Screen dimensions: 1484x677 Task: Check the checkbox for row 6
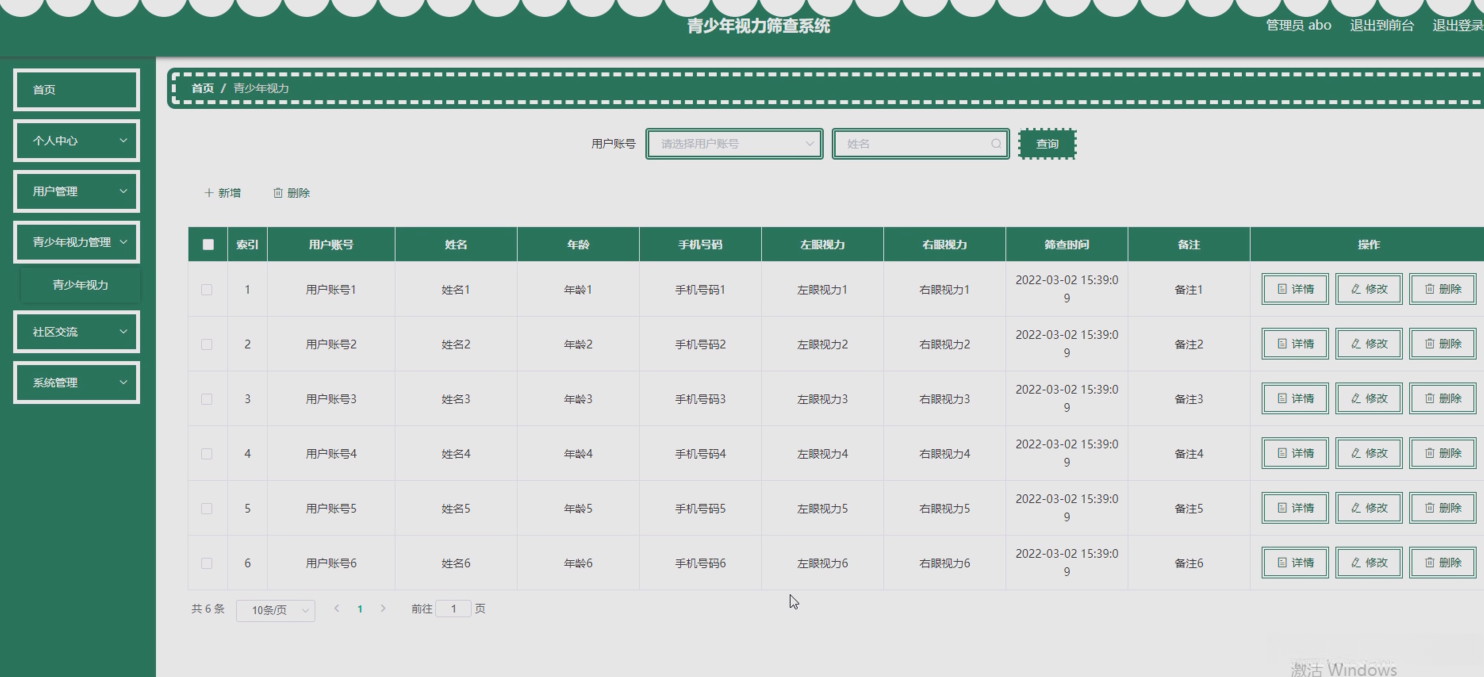point(207,563)
